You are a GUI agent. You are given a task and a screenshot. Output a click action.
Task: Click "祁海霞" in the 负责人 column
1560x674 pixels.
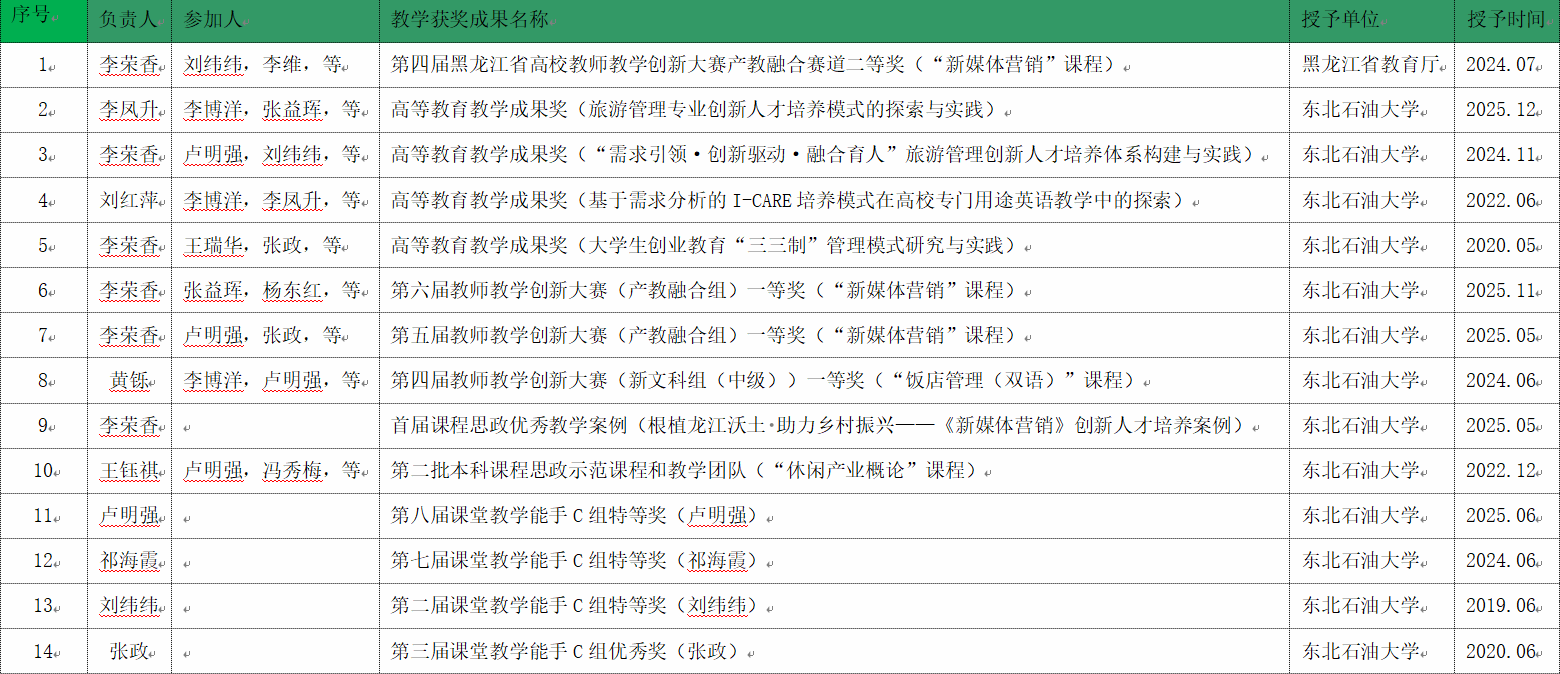[x=129, y=561]
